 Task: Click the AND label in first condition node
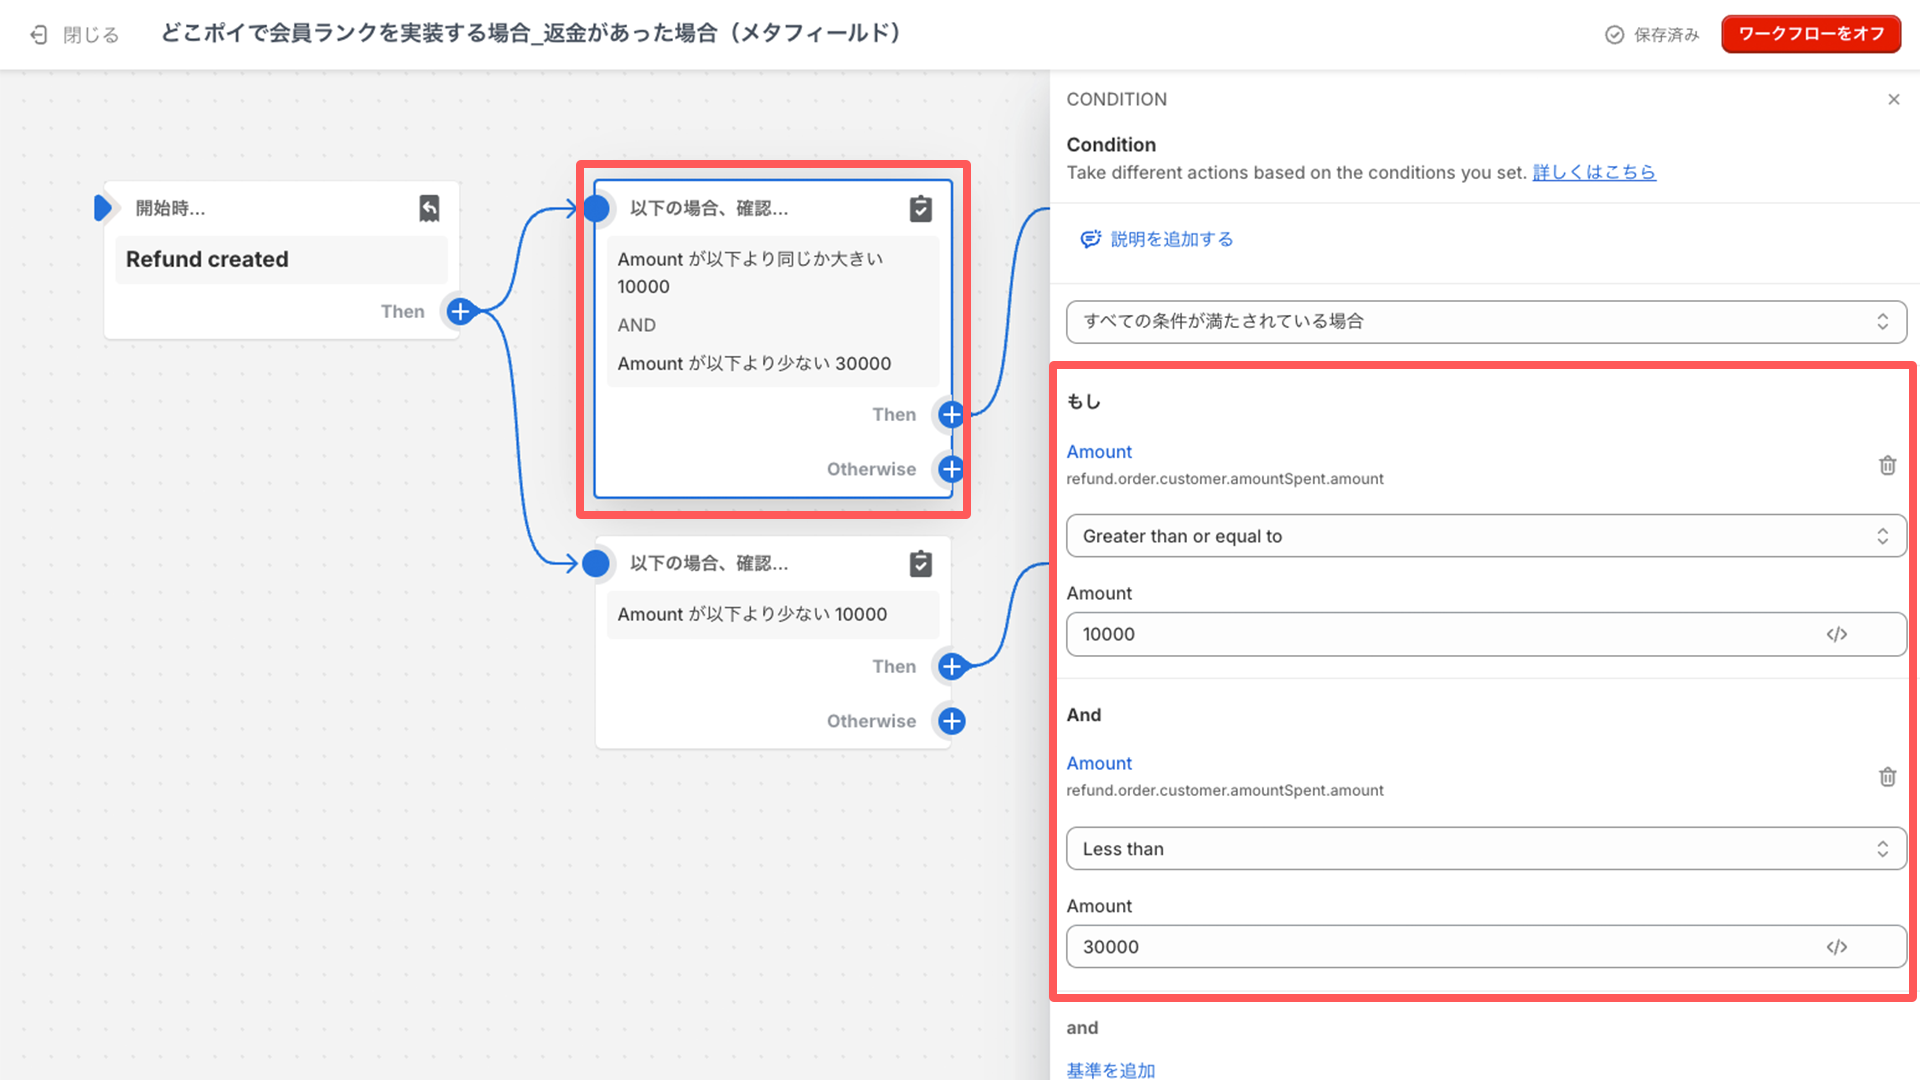(x=637, y=325)
